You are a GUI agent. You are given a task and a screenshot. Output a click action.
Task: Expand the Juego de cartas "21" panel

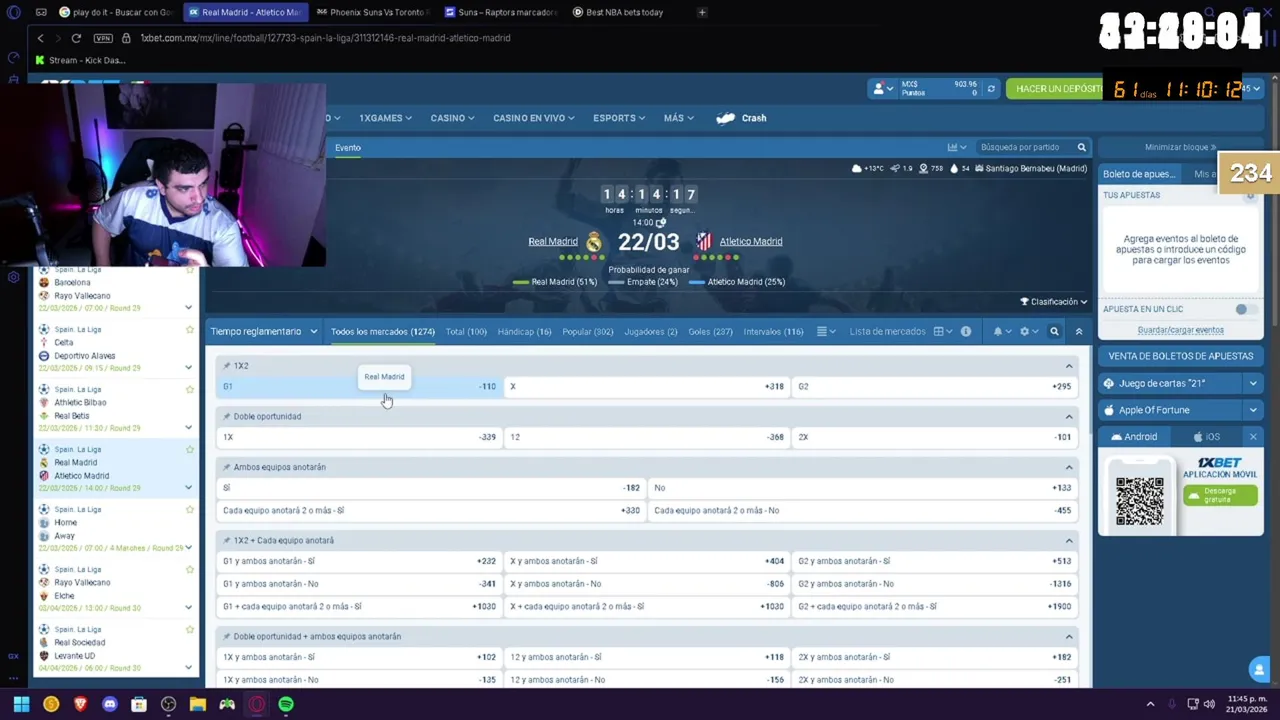click(x=1252, y=383)
